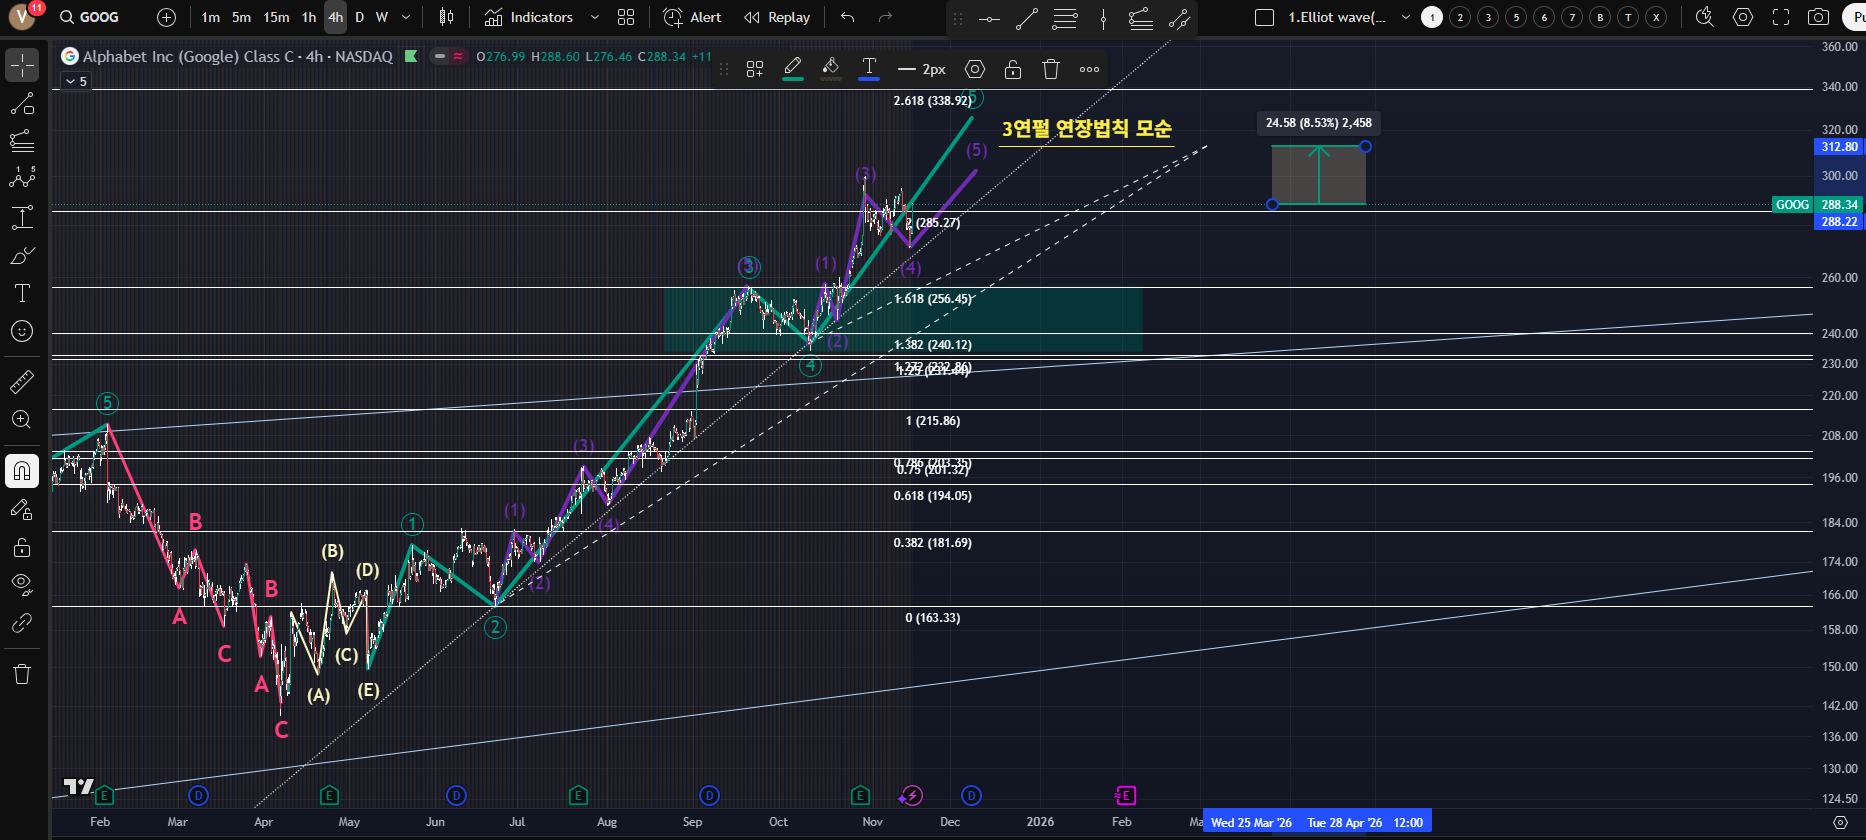
Task: Toggle lock all drawings in left sidebar
Action: point(22,547)
